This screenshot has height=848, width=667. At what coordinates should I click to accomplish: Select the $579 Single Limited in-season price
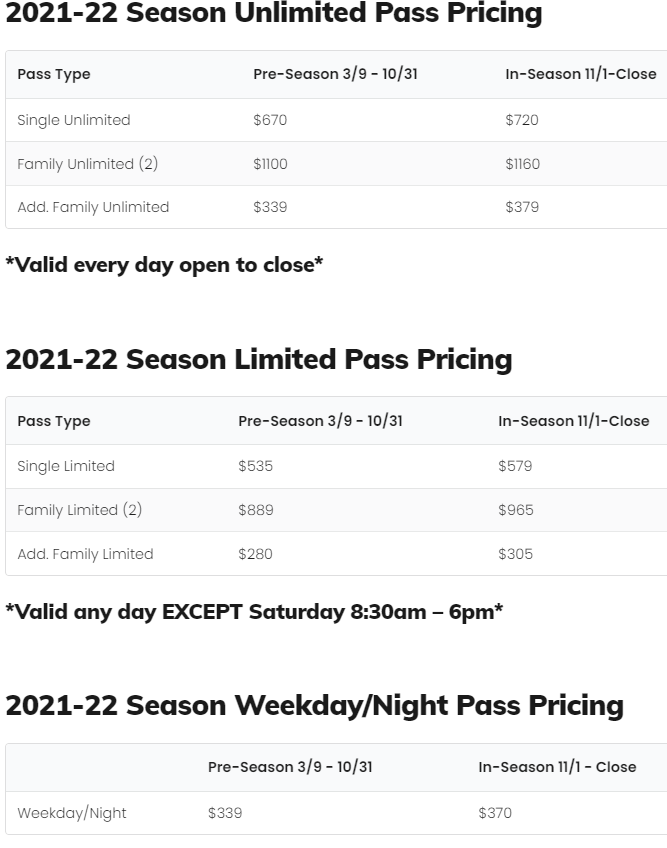515,466
